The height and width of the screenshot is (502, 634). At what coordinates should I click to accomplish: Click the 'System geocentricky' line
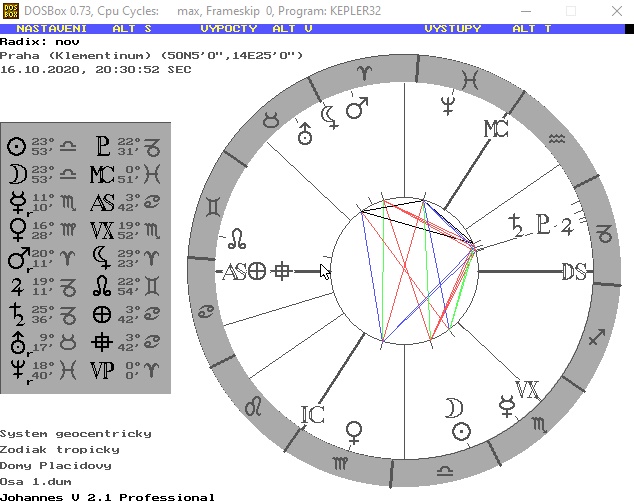tap(76, 434)
